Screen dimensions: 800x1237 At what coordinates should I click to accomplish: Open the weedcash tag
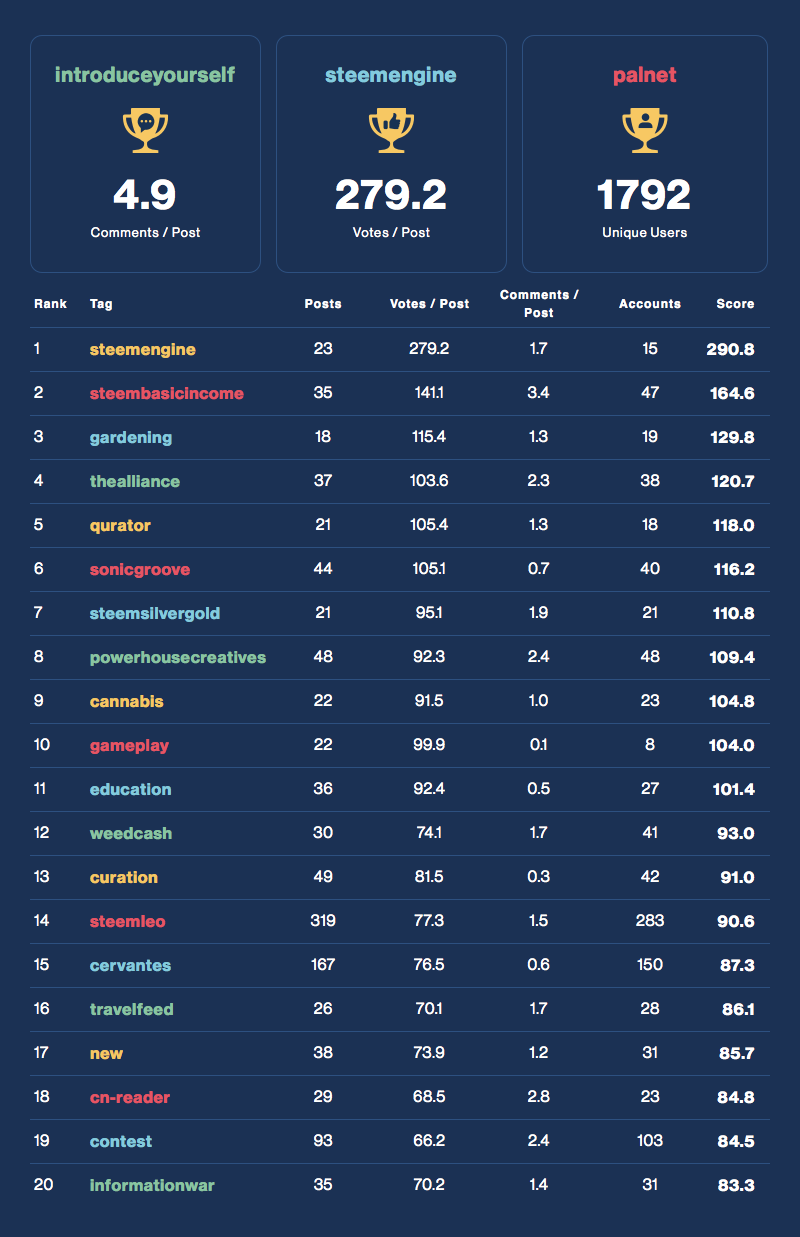point(131,833)
